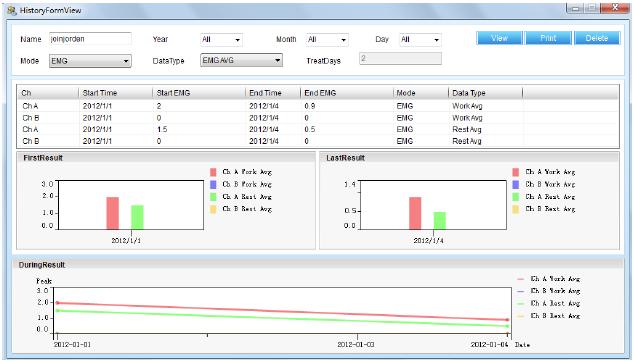Click Start EMG value 1.5
The image size is (634, 362).
[x=162, y=129]
